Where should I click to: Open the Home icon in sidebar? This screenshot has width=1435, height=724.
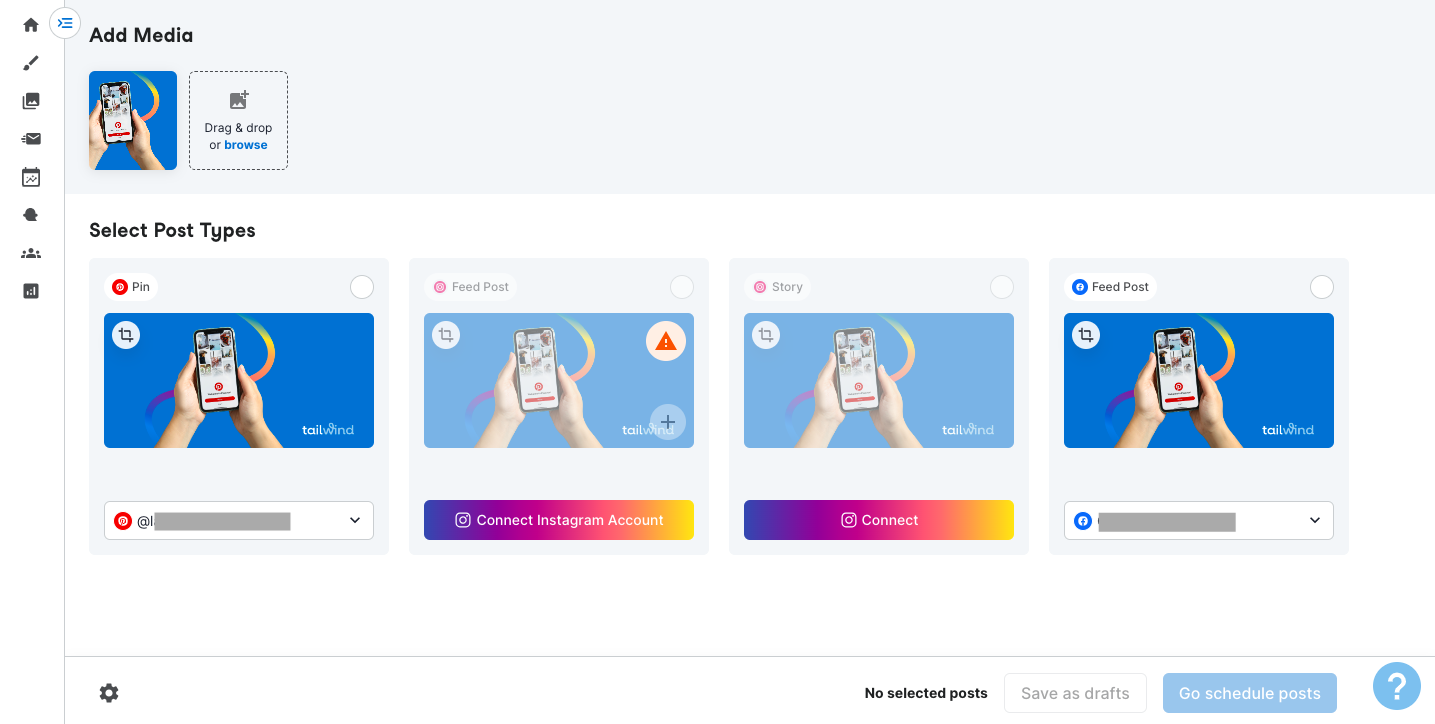31,25
